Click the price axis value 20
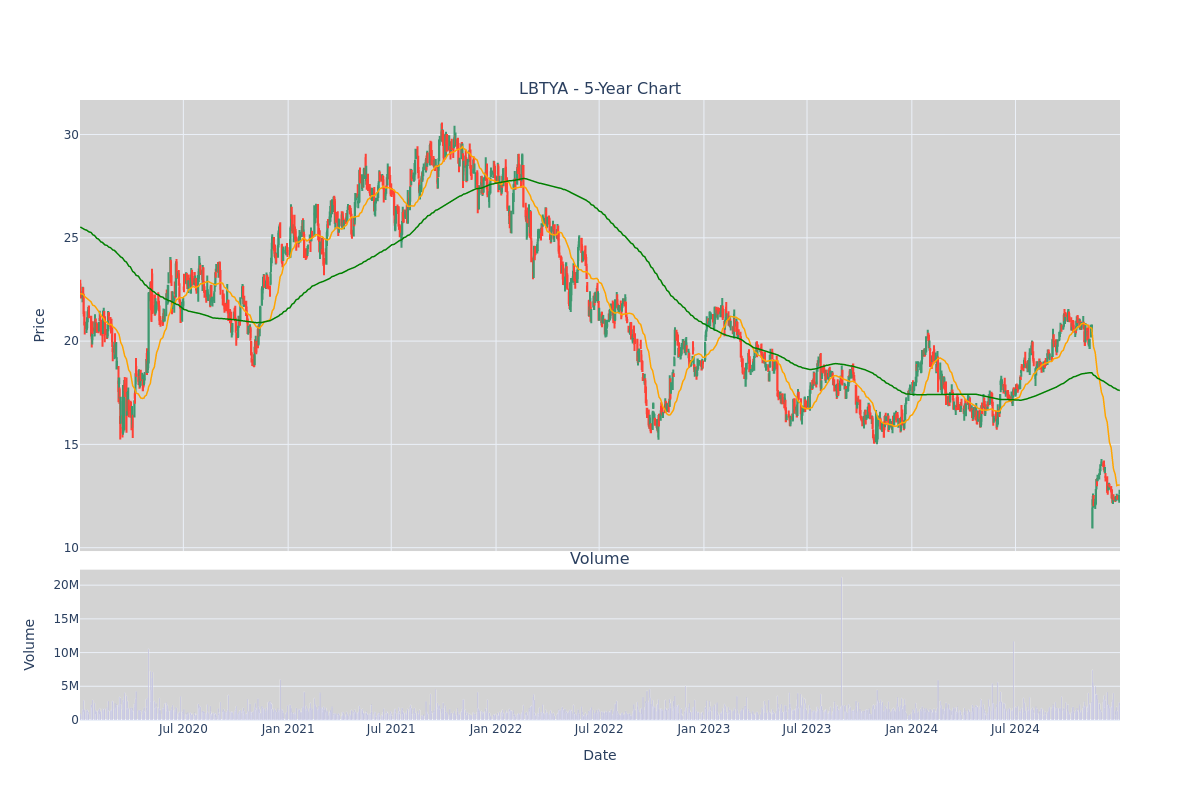Screen dimensions: 1200x800 [x=71, y=341]
